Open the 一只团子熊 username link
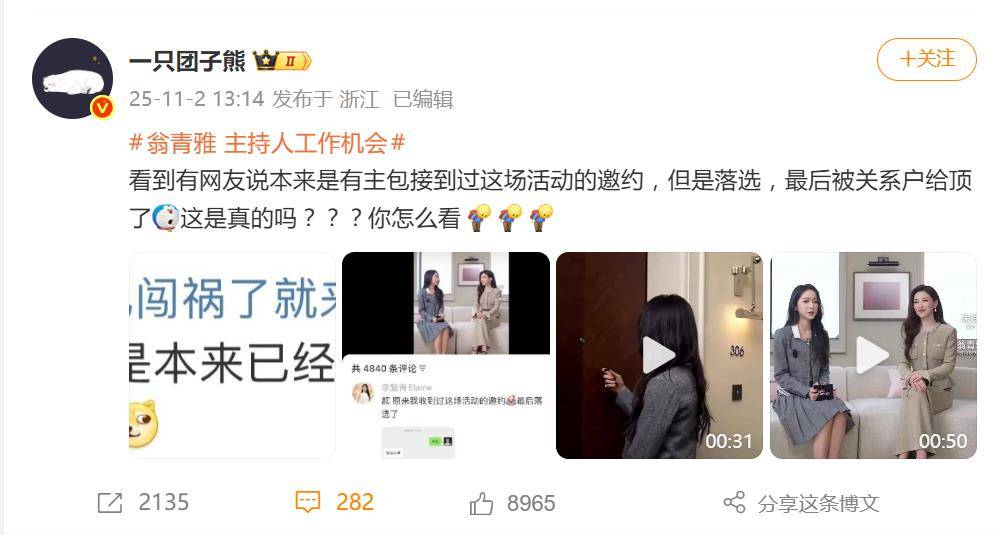Image resolution: width=1002 pixels, height=535 pixels. point(187,61)
